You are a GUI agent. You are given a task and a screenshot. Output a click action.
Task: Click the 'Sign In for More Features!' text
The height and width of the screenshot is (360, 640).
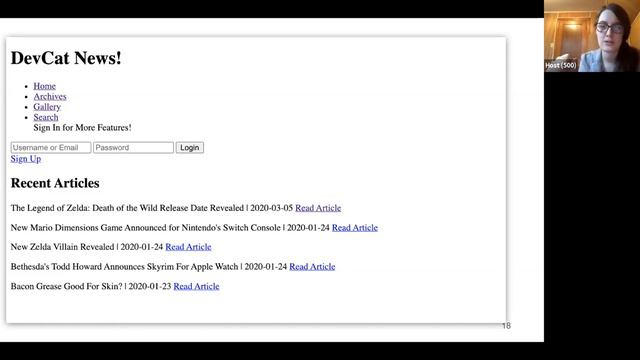point(82,128)
